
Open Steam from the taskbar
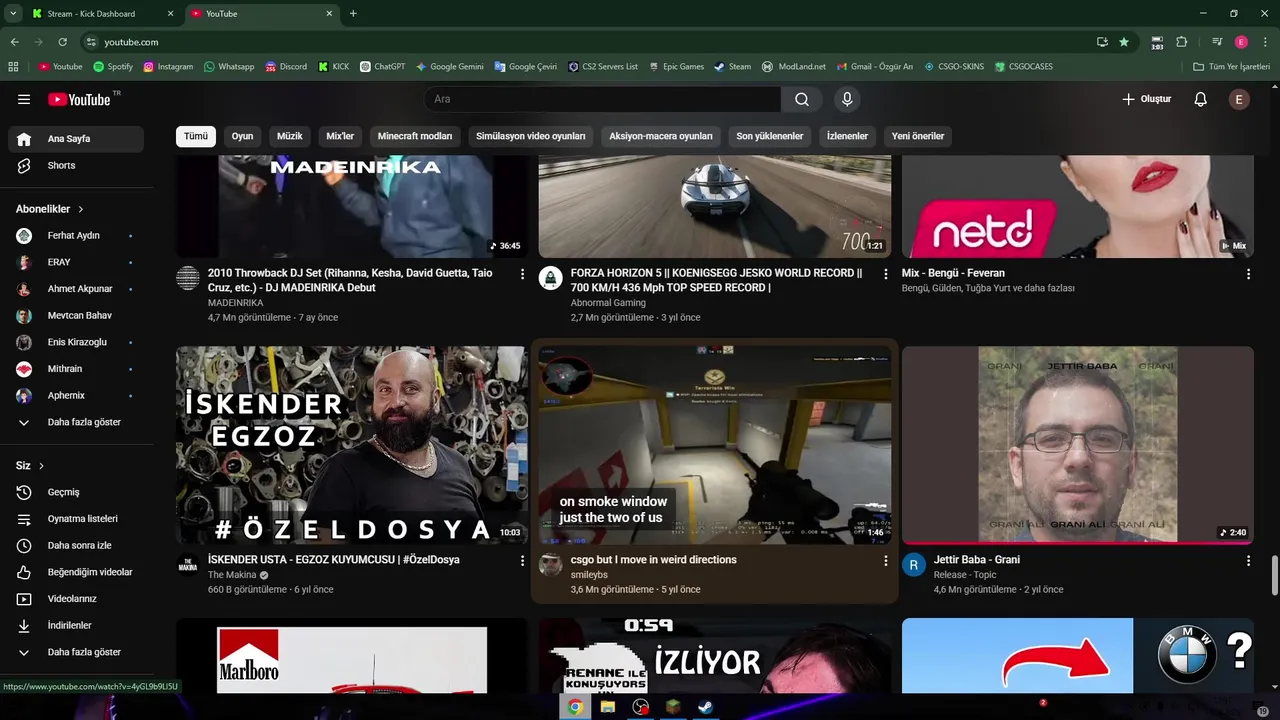pyautogui.click(x=705, y=707)
